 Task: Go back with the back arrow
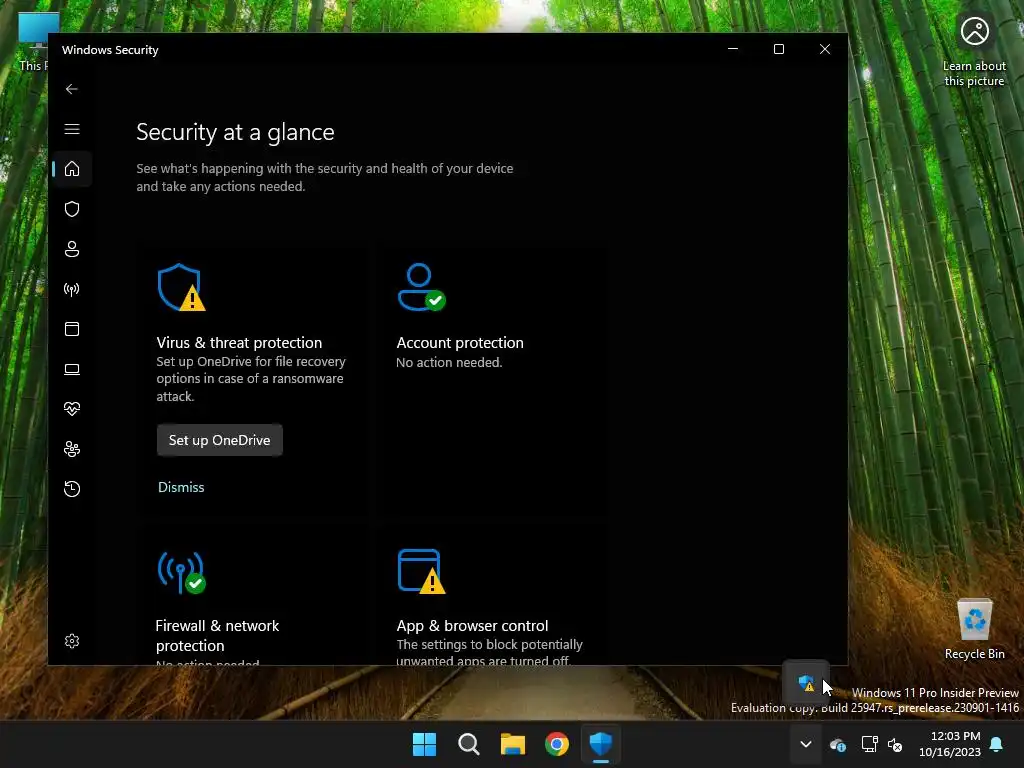tap(72, 89)
